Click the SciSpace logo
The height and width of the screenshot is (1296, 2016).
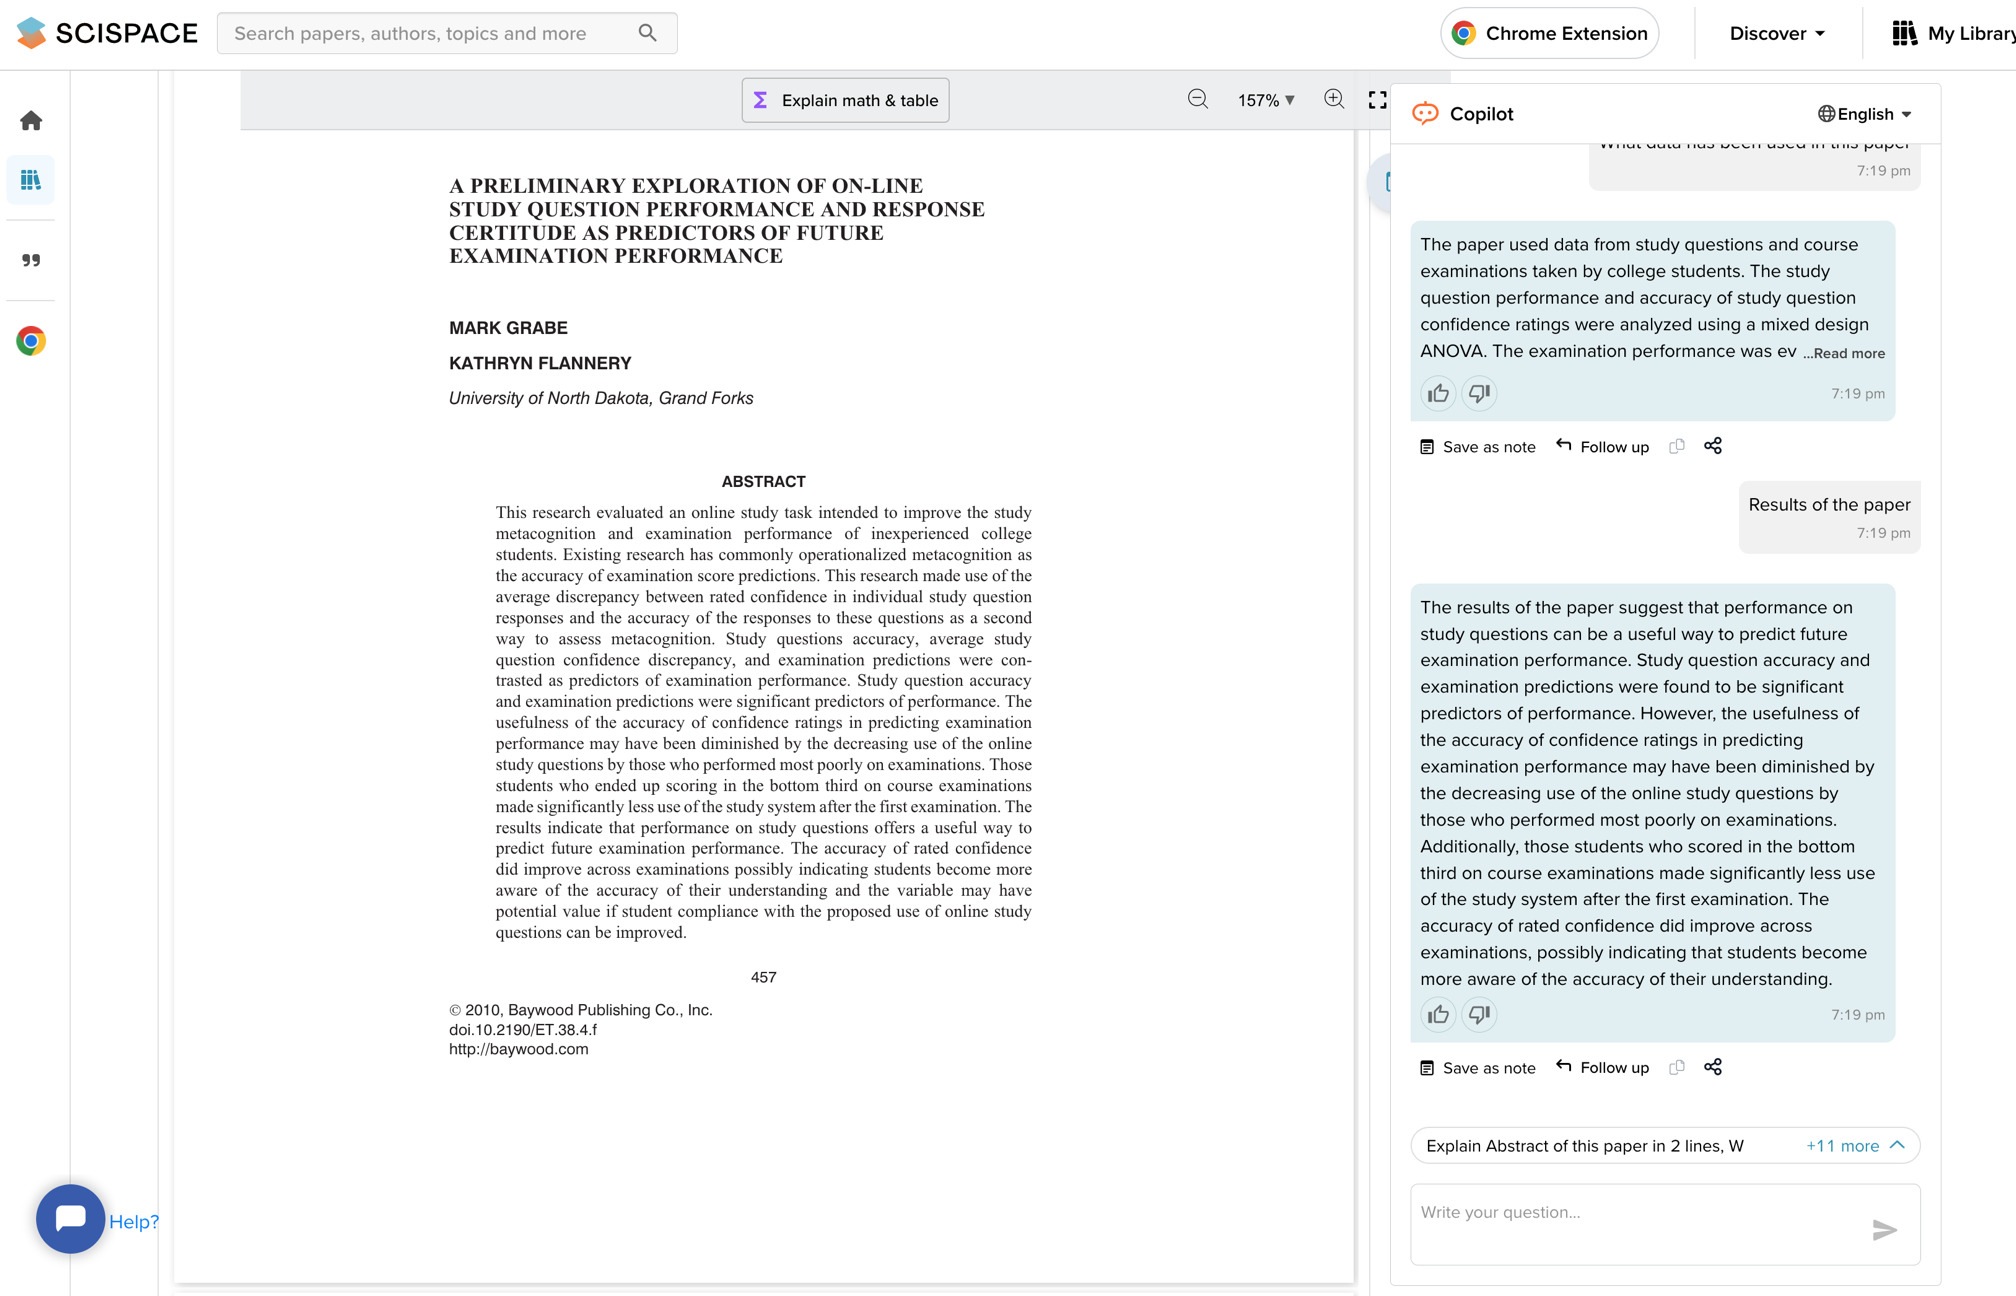point(108,33)
